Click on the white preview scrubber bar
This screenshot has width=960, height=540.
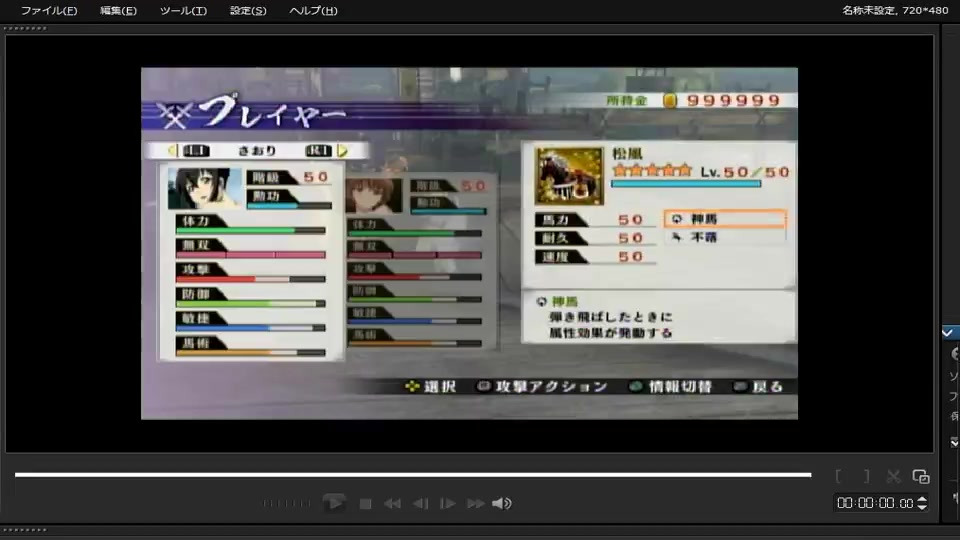click(x=413, y=474)
